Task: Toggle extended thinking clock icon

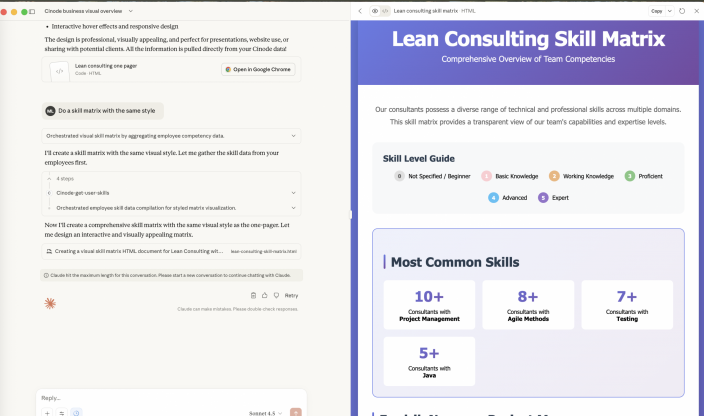Action: (x=77, y=412)
